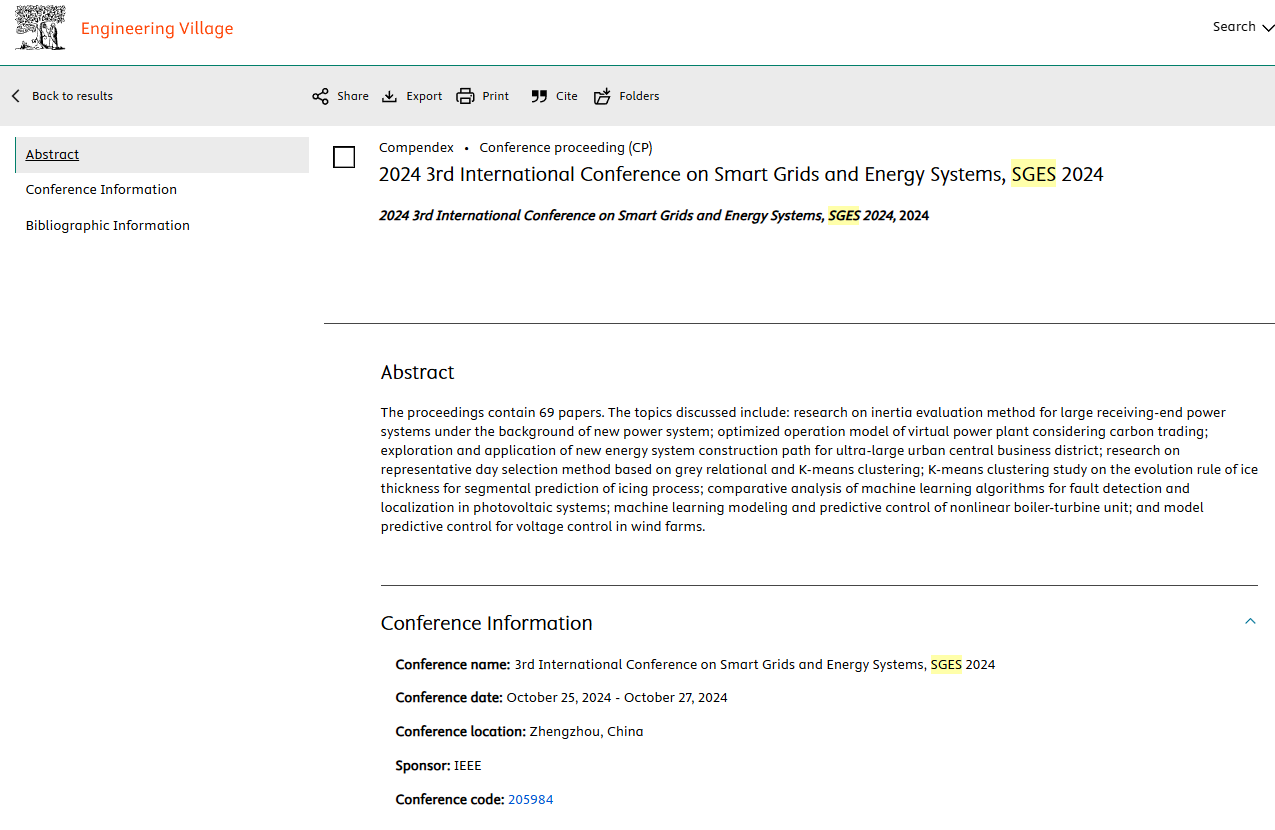Click the abstract paragraph text

[819, 469]
